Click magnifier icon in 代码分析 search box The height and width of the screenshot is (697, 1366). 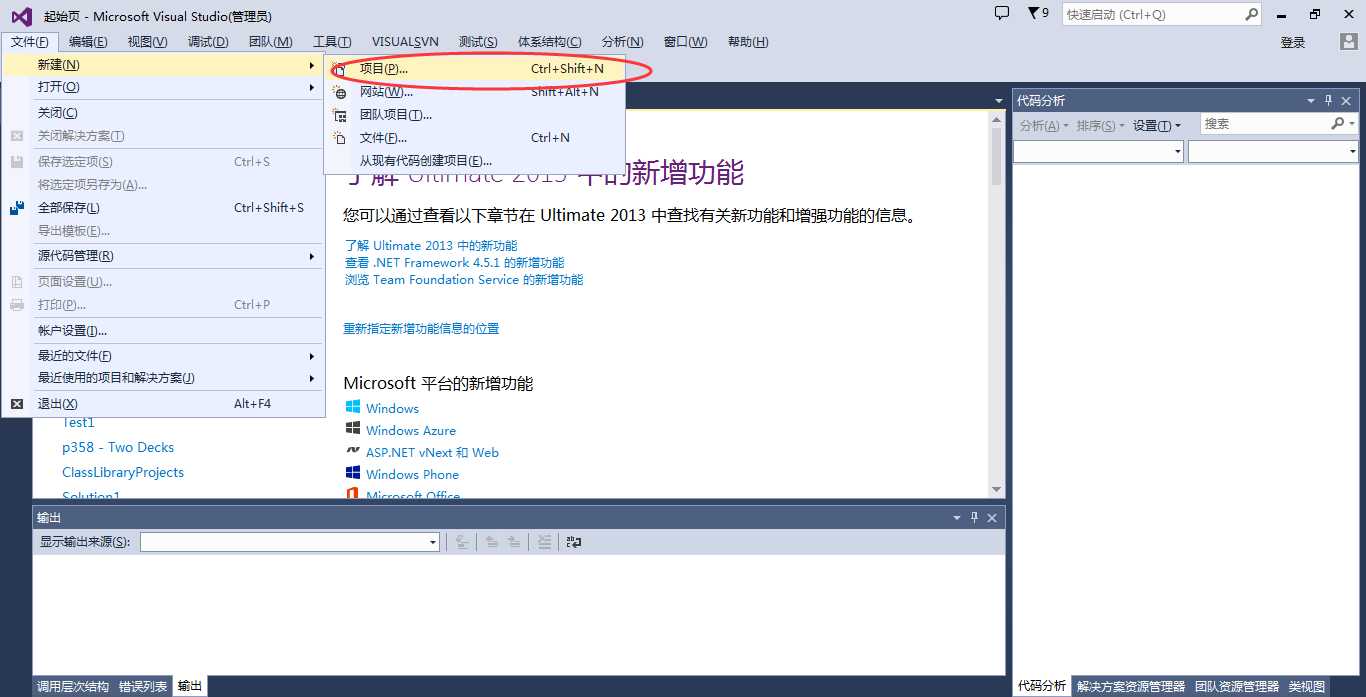click(x=1338, y=124)
